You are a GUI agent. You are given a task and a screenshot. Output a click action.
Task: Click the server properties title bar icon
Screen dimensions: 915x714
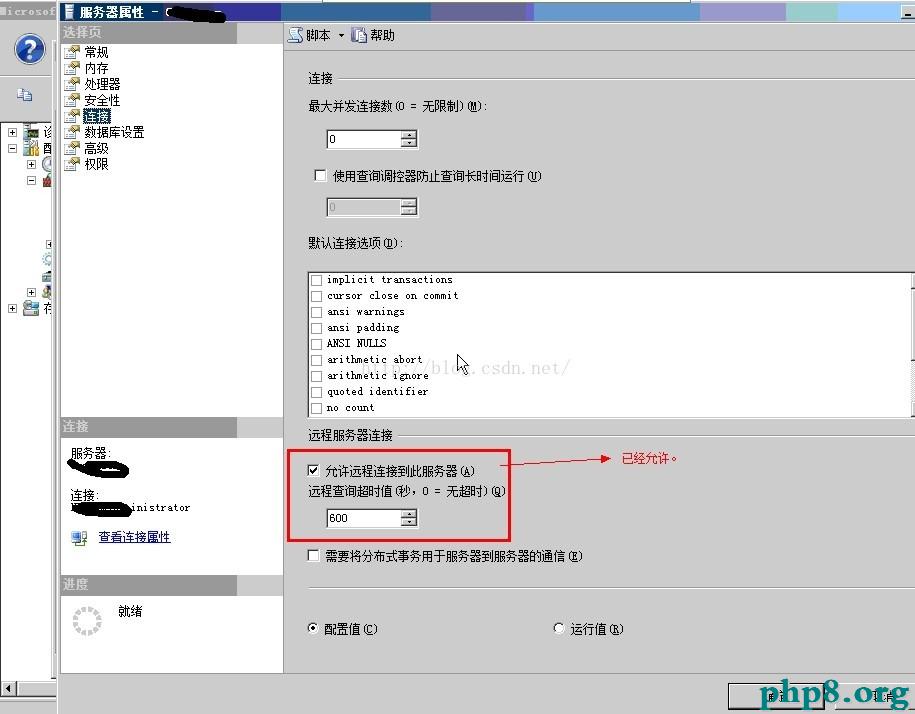coord(69,12)
